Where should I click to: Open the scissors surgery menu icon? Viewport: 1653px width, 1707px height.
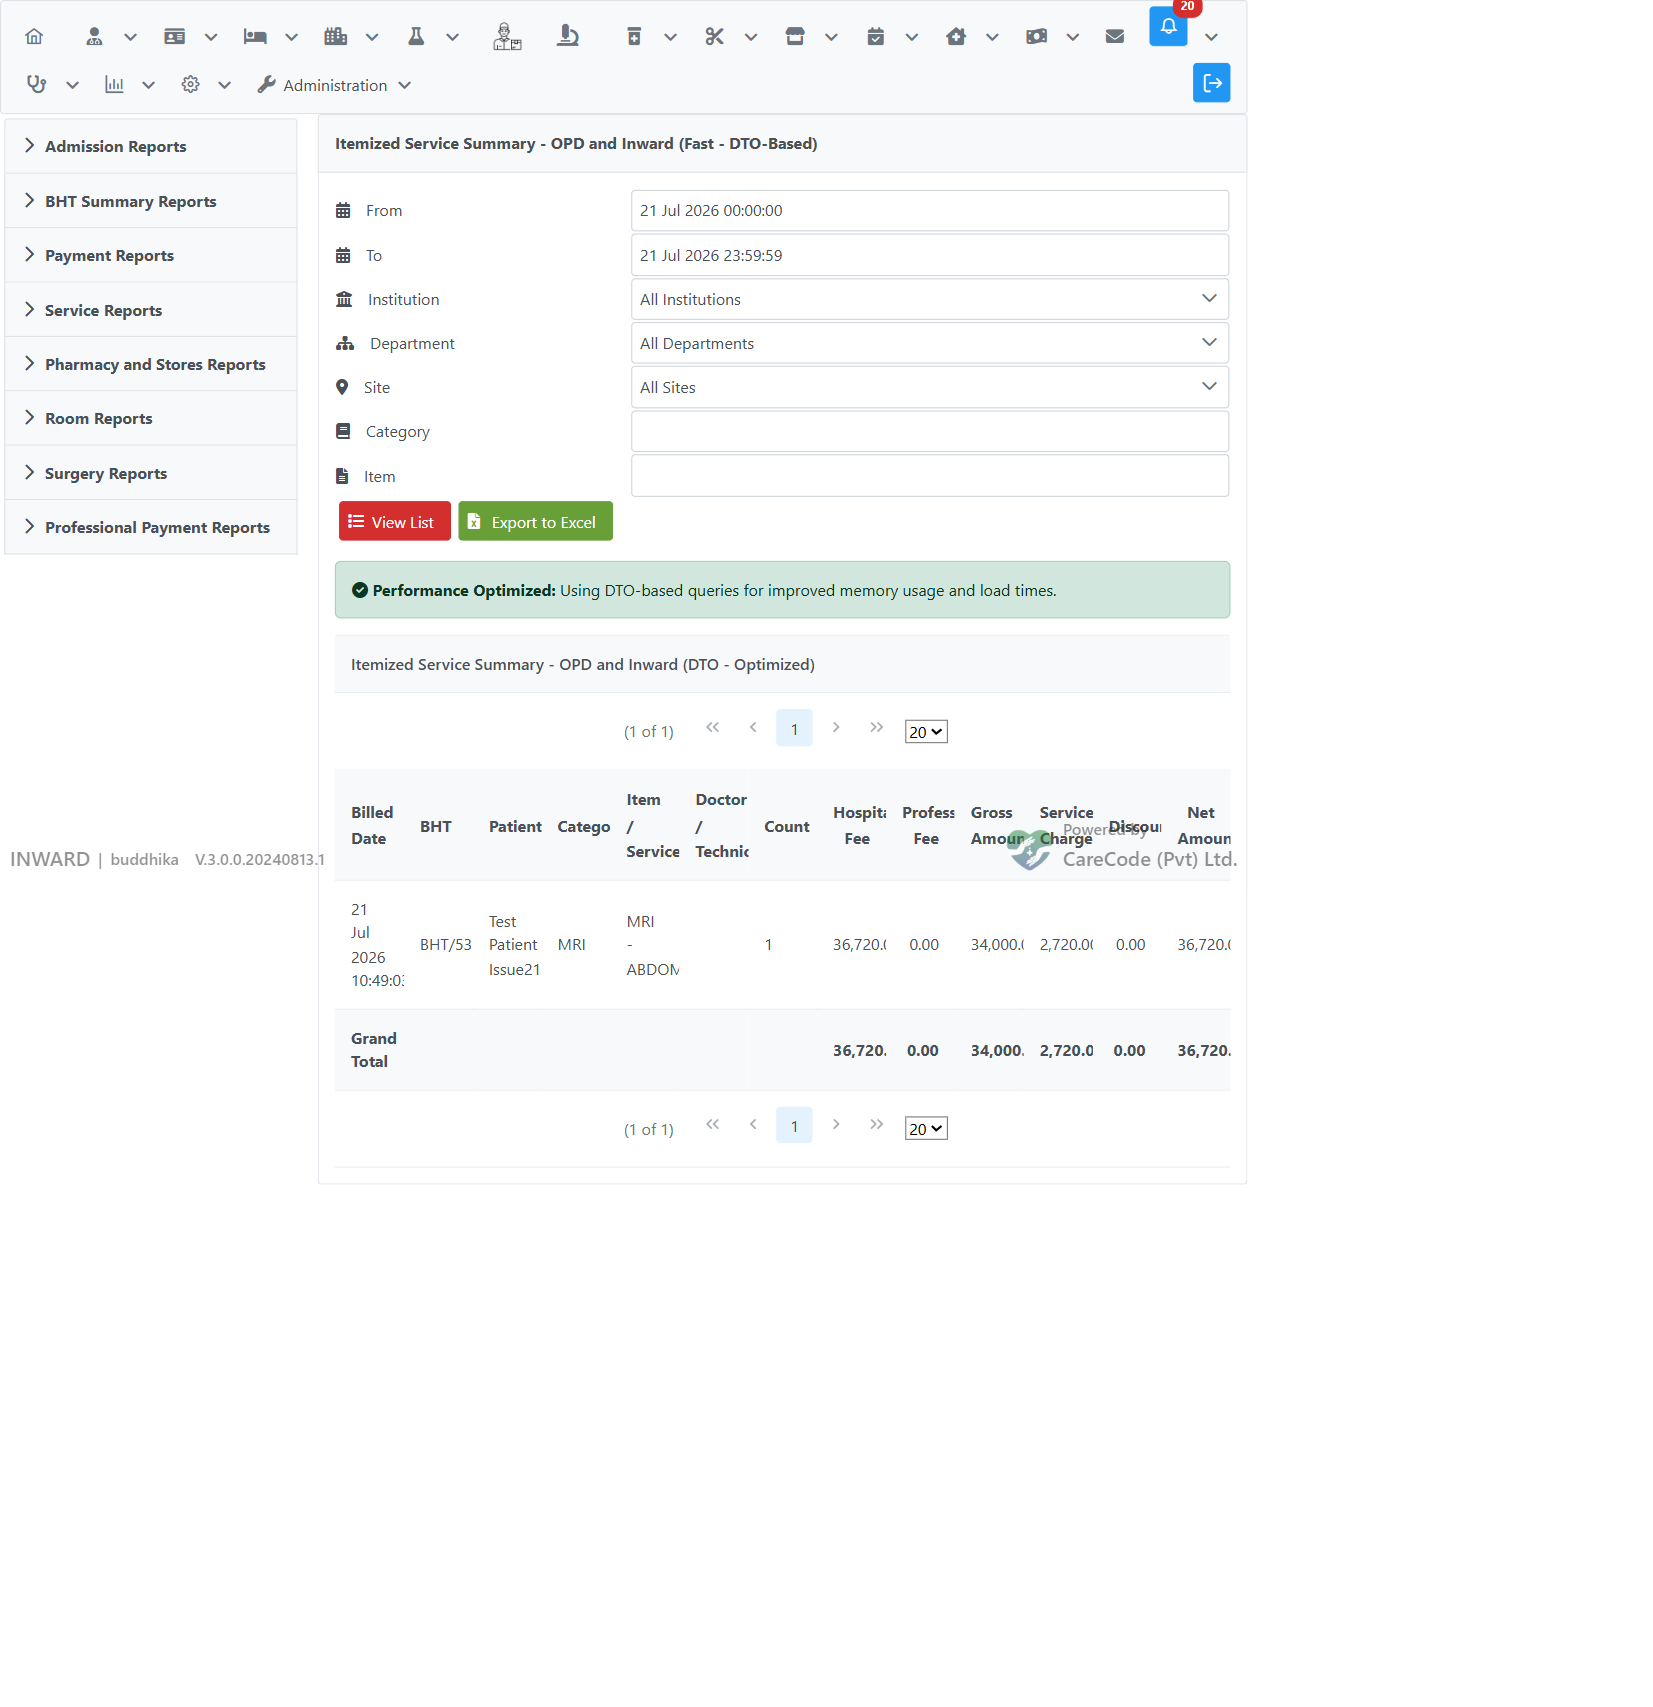(714, 37)
